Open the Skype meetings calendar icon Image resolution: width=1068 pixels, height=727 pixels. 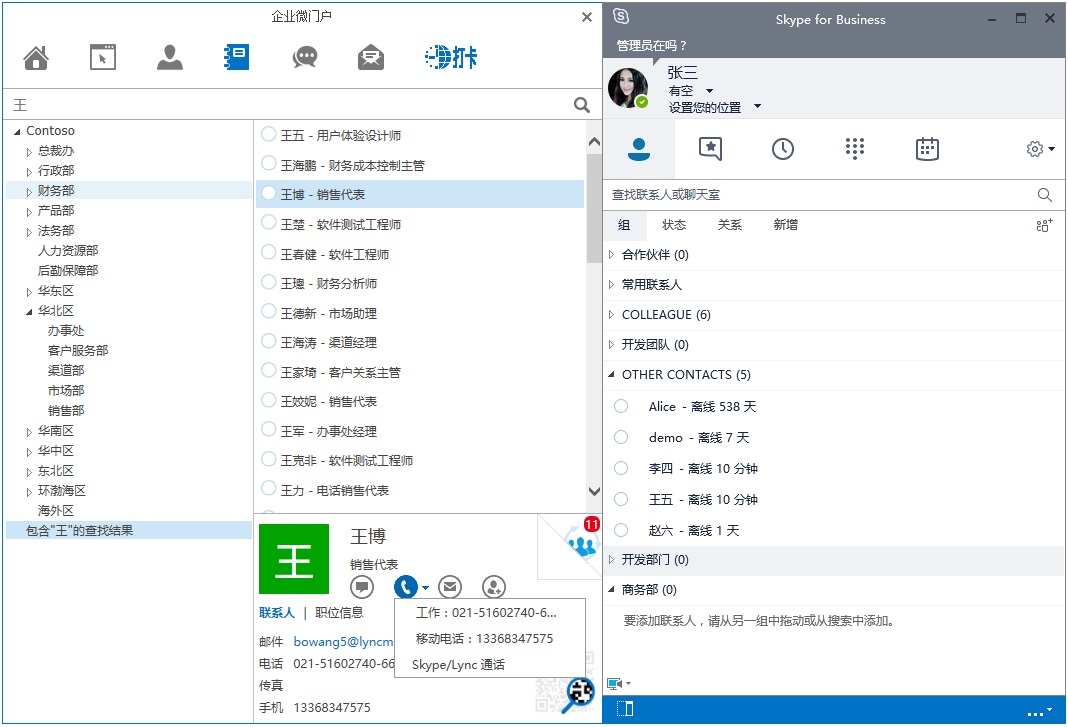927,149
